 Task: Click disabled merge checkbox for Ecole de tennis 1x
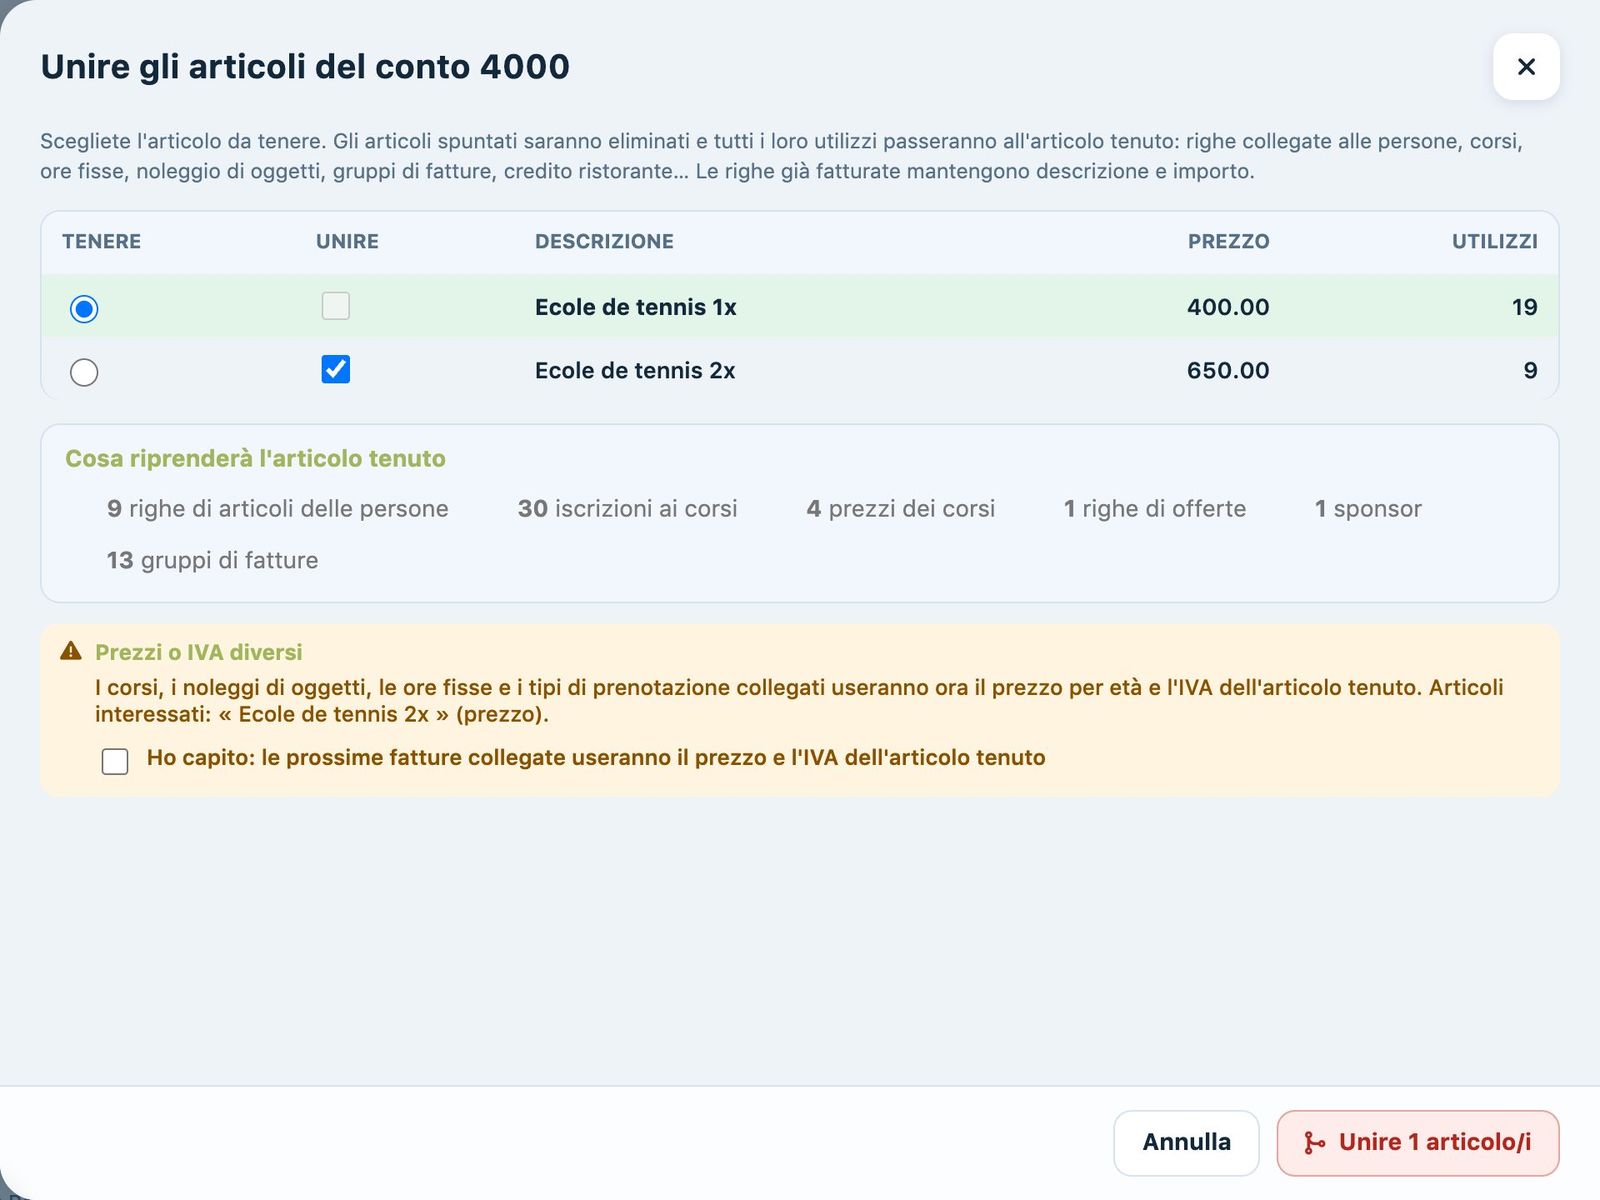click(x=336, y=306)
